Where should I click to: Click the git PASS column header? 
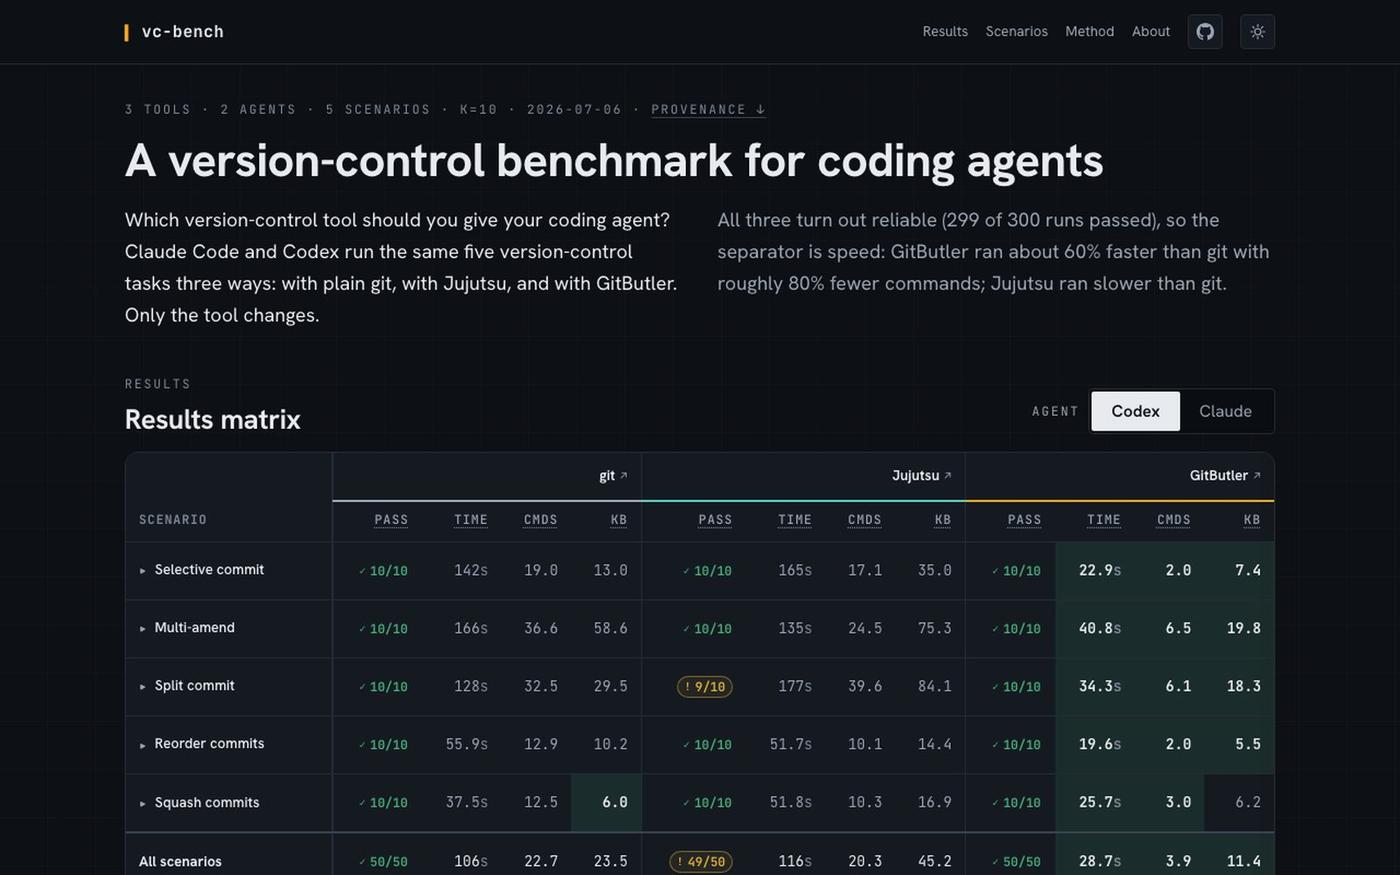coord(391,520)
